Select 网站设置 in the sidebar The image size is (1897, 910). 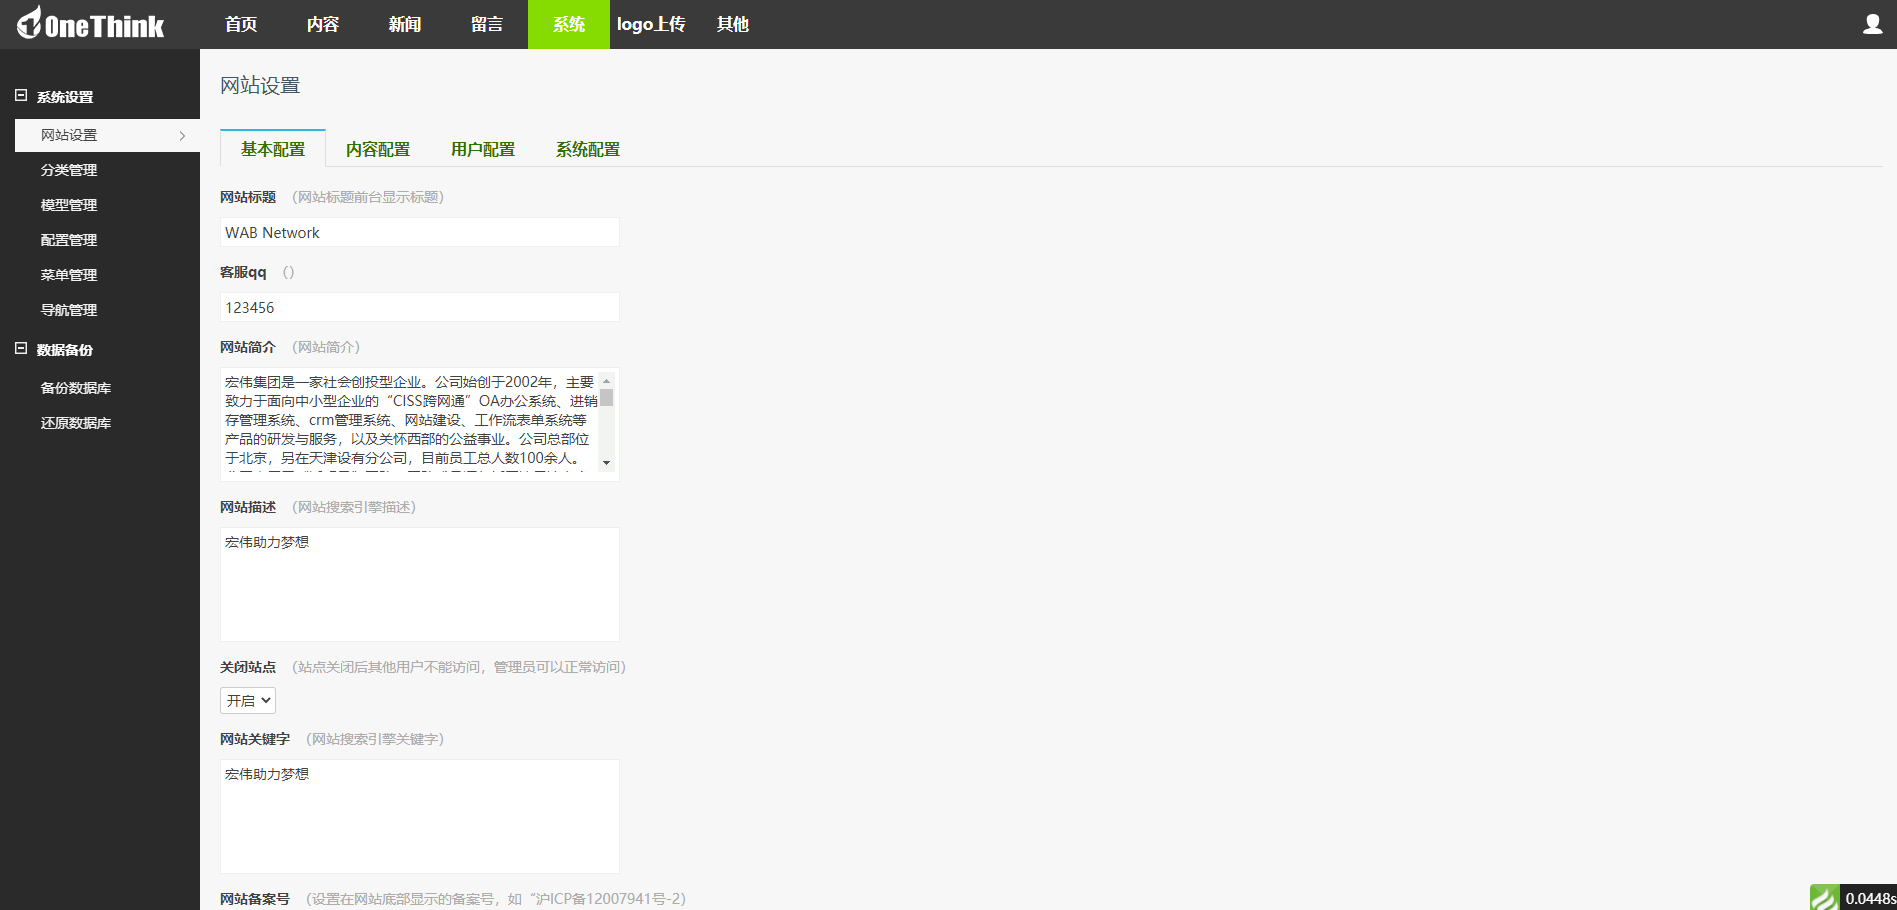coord(107,135)
